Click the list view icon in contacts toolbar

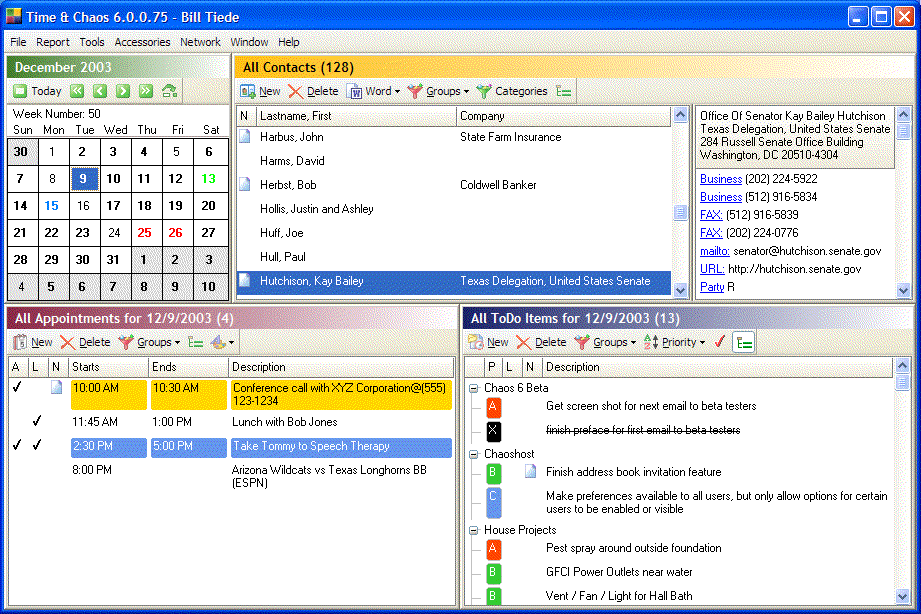point(564,91)
